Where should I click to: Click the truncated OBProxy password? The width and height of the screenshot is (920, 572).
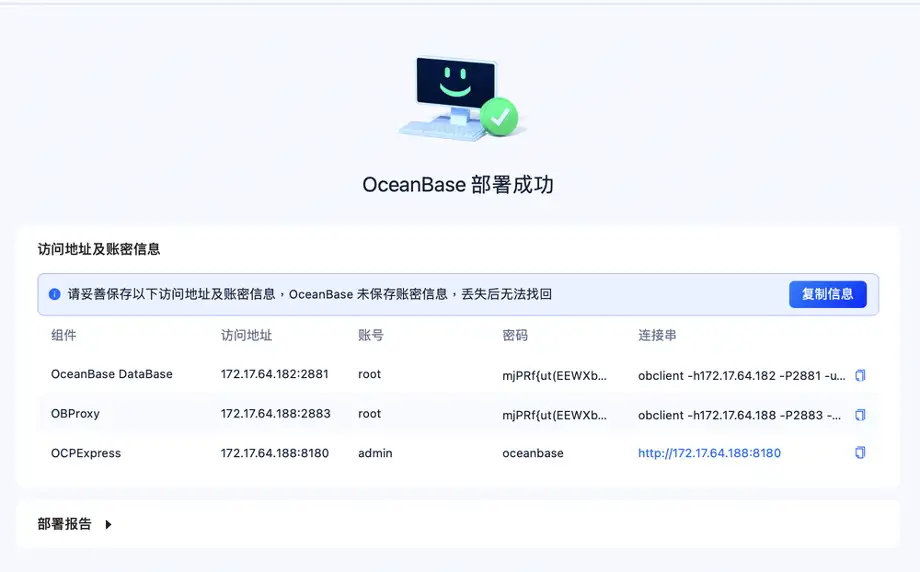[x=554, y=415]
